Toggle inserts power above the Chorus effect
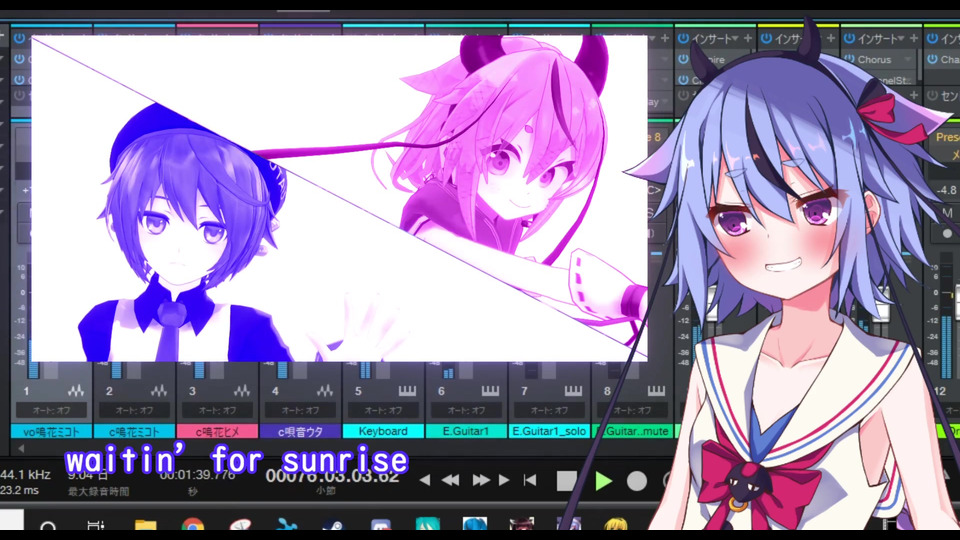The height and width of the screenshot is (540, 960). click(849, 39)
